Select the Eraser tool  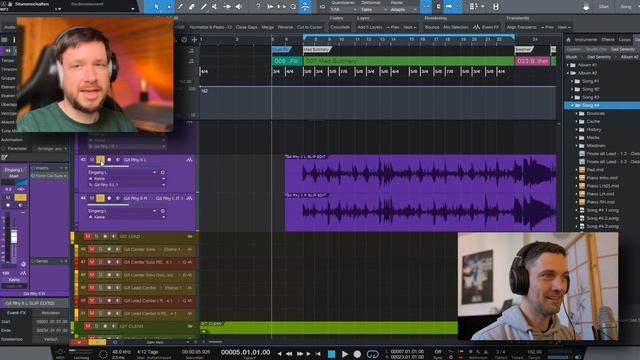pyautogui.click(x=191, y=7)
